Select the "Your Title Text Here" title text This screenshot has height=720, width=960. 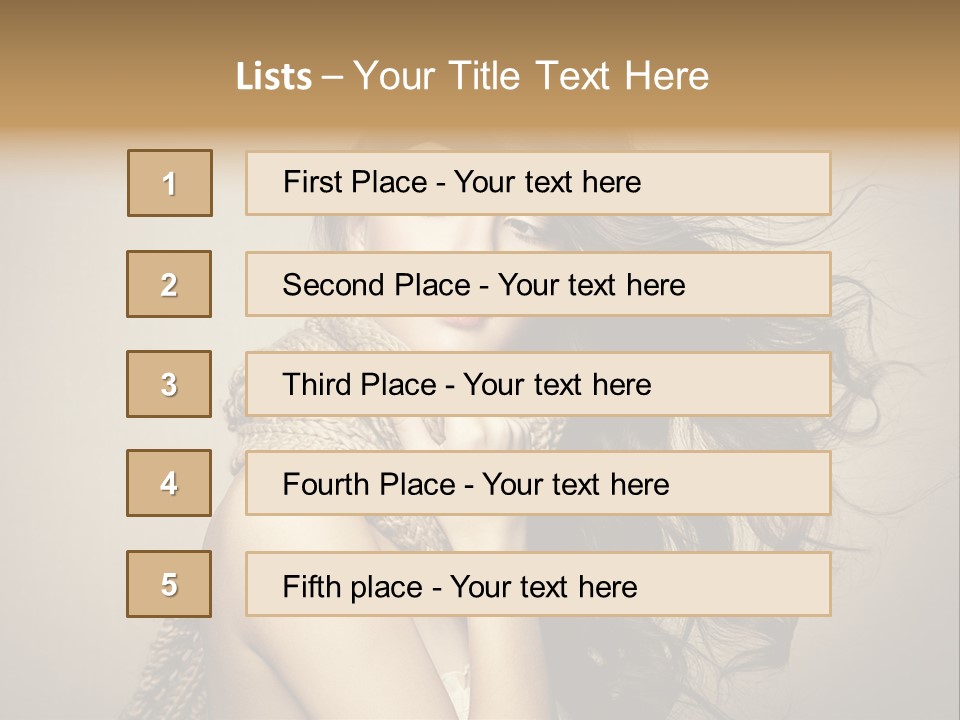click(531, 76)
